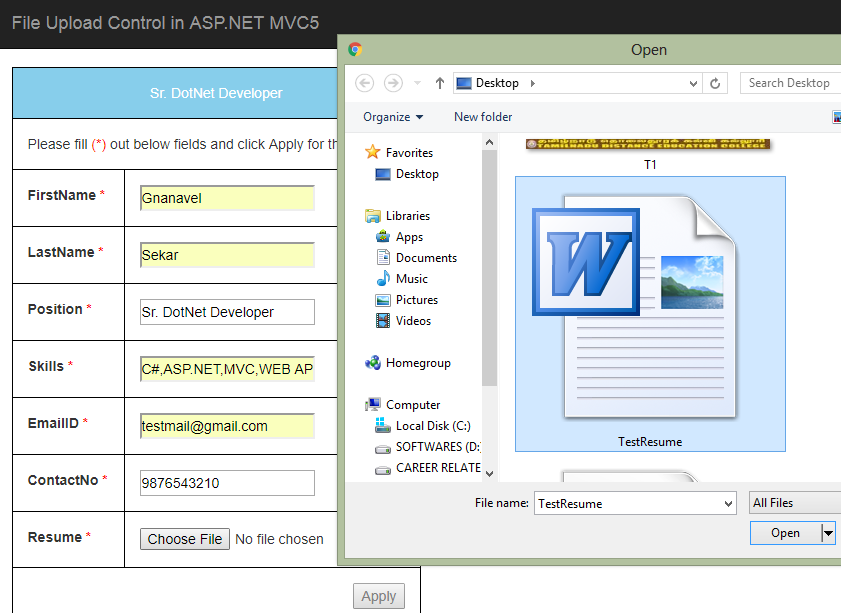Select the Pictures library icon
The width and height of the screenshot is (841, 613).
coord(384,299)
